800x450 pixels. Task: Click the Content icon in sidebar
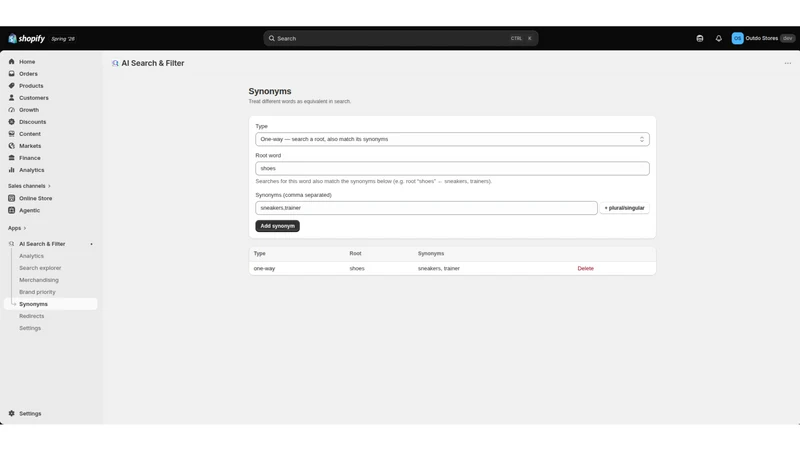point(11,134)
